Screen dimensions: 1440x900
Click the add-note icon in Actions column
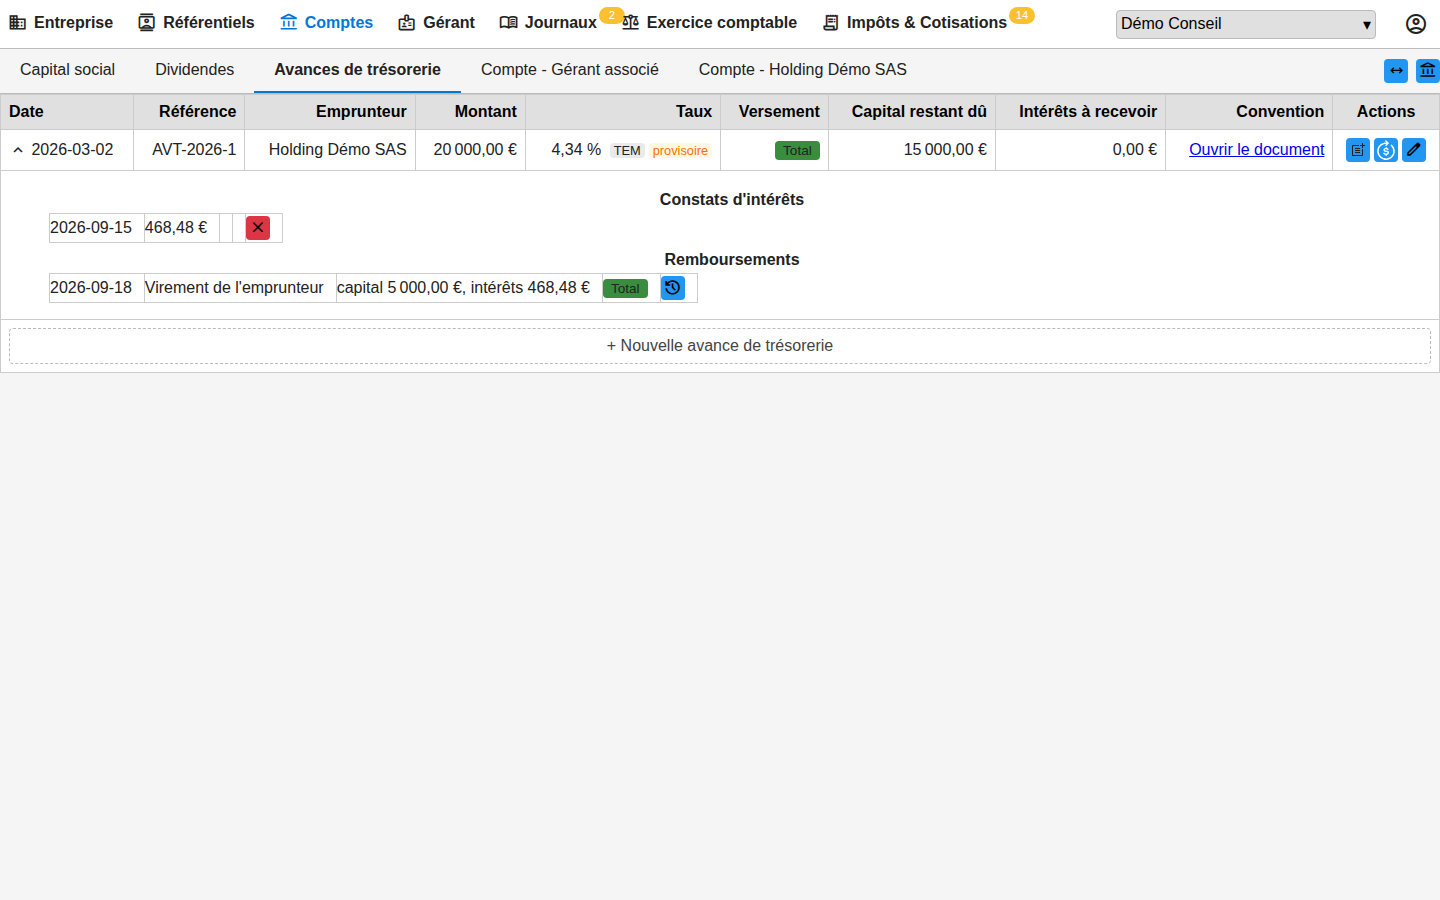[1358, 150]
